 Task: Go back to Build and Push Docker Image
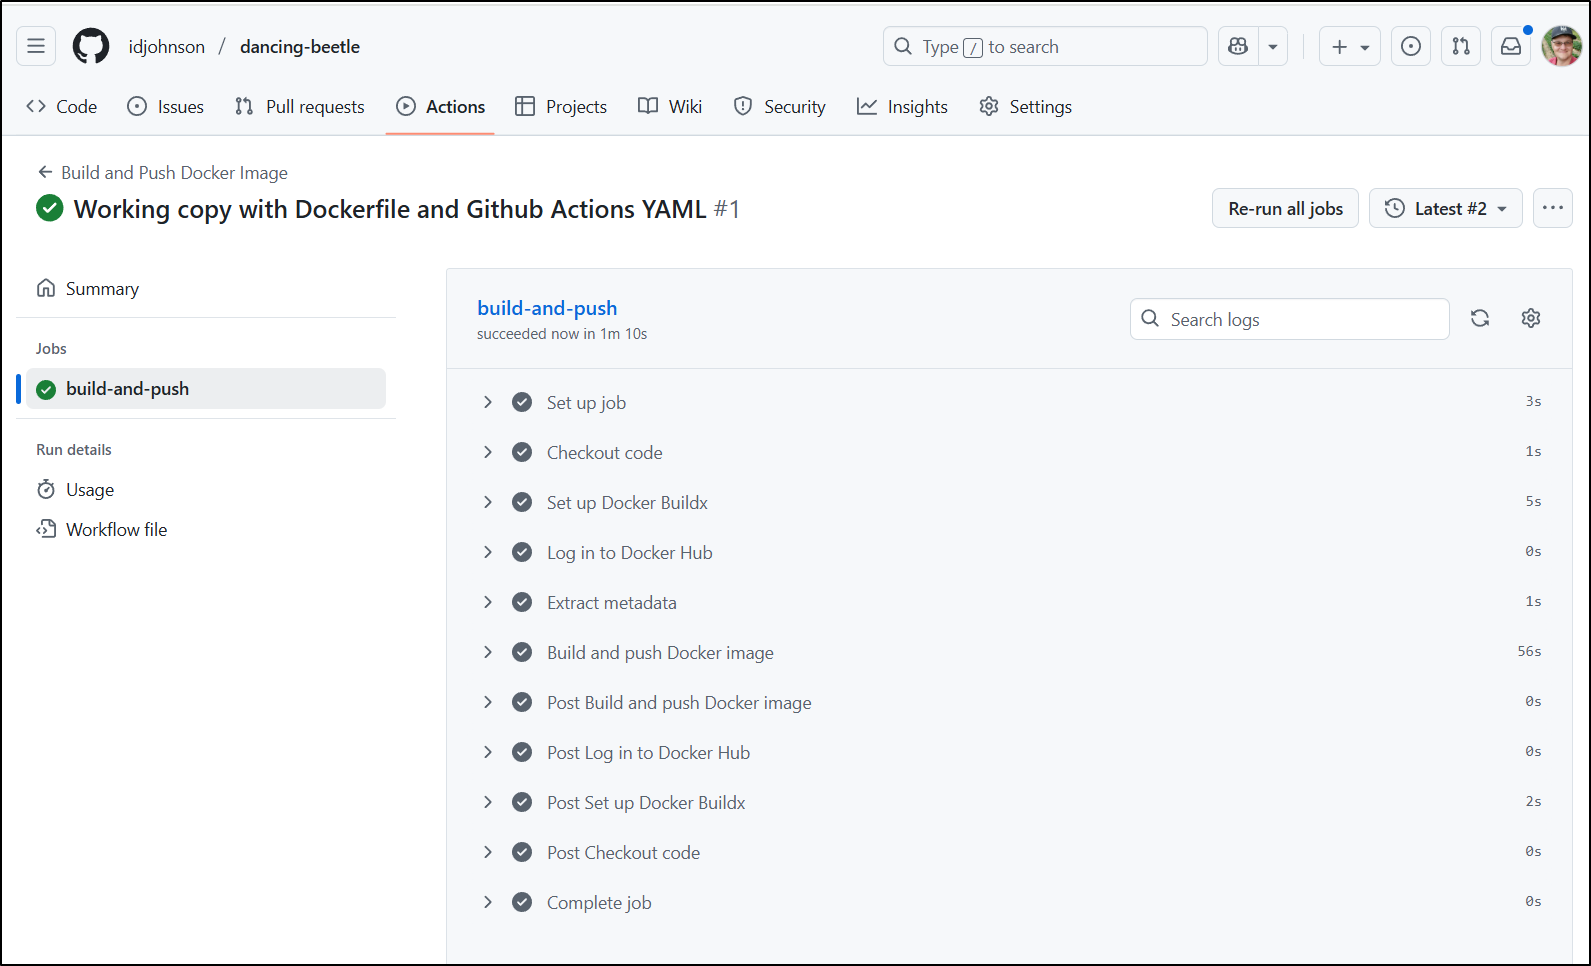click(x=163, y=172)
